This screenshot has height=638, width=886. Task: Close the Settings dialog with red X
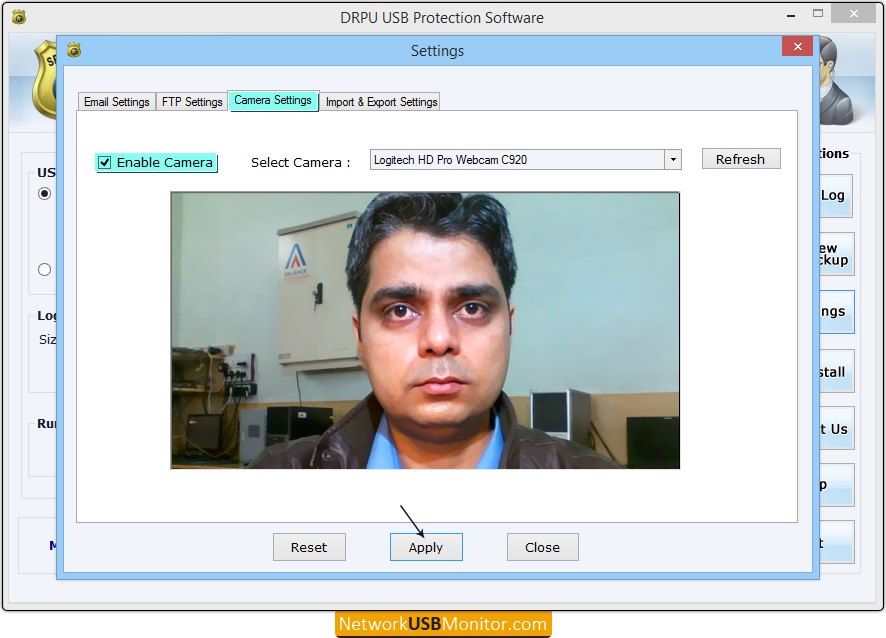pyautogui.click(x=797, y=46)
